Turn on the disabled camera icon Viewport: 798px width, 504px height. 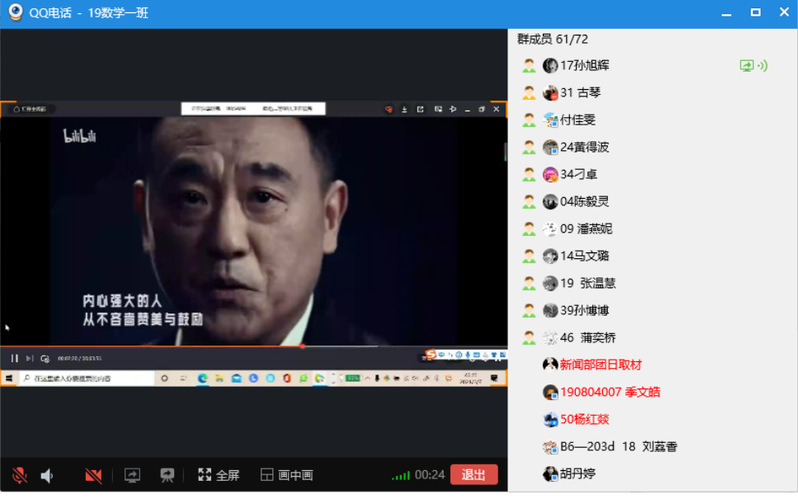pyautogui.click(x=93, y=475)
